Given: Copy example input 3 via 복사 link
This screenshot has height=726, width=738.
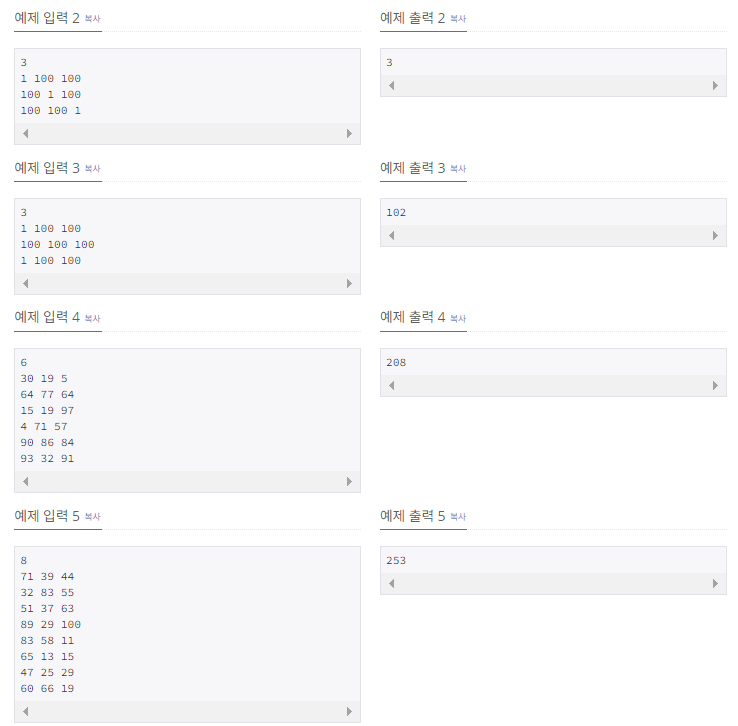Looking at the screenshot, I should 93,168.
